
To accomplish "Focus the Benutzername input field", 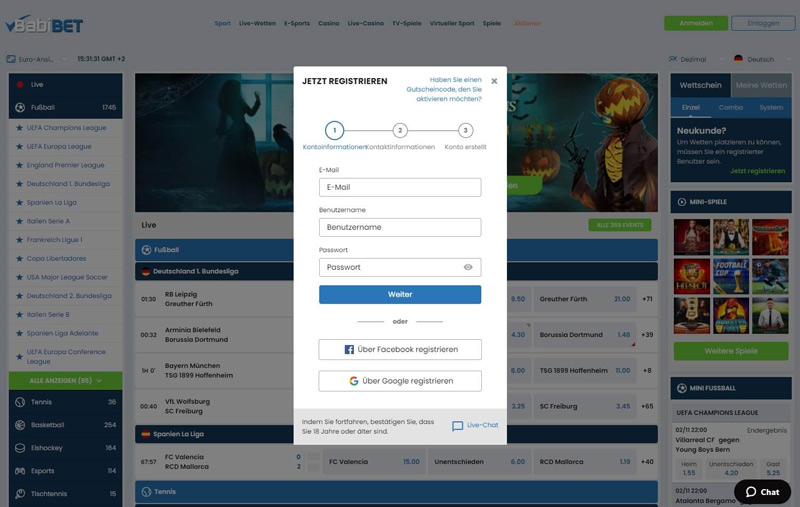I will (x=400, y=227).
